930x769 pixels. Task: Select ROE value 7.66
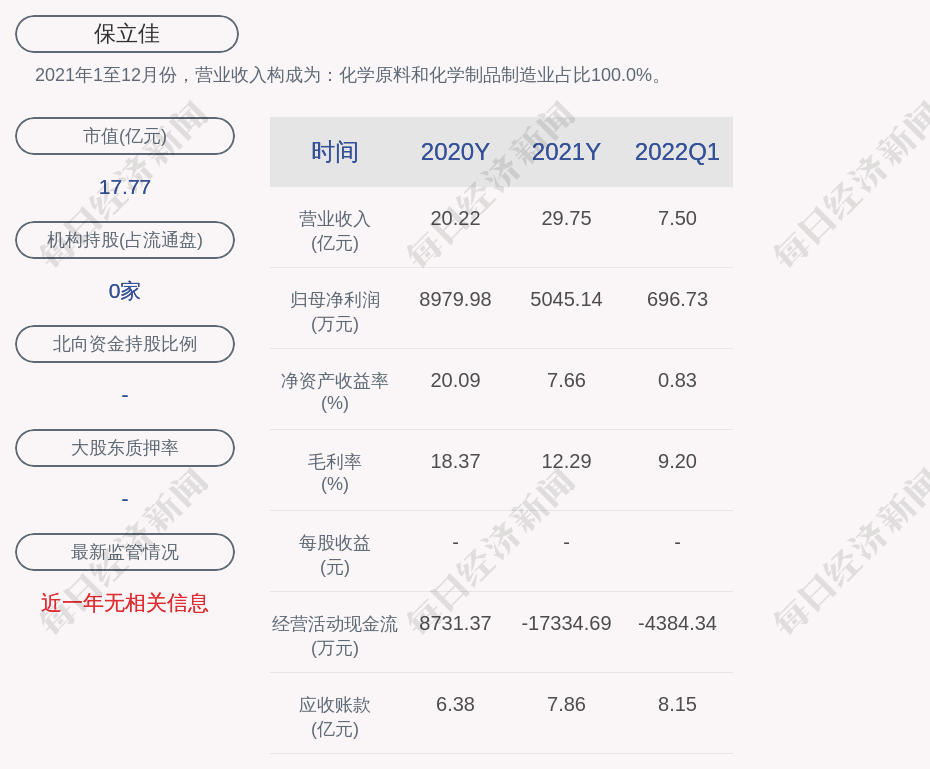[566, 380]
